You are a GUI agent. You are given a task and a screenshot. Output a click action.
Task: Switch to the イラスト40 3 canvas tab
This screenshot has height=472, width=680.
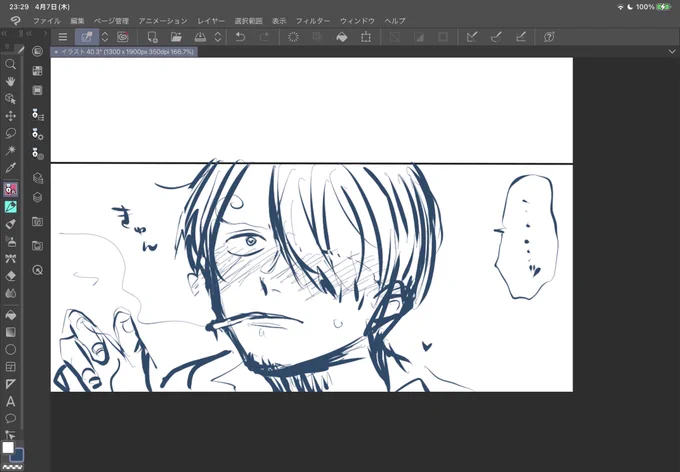[124, 52]
